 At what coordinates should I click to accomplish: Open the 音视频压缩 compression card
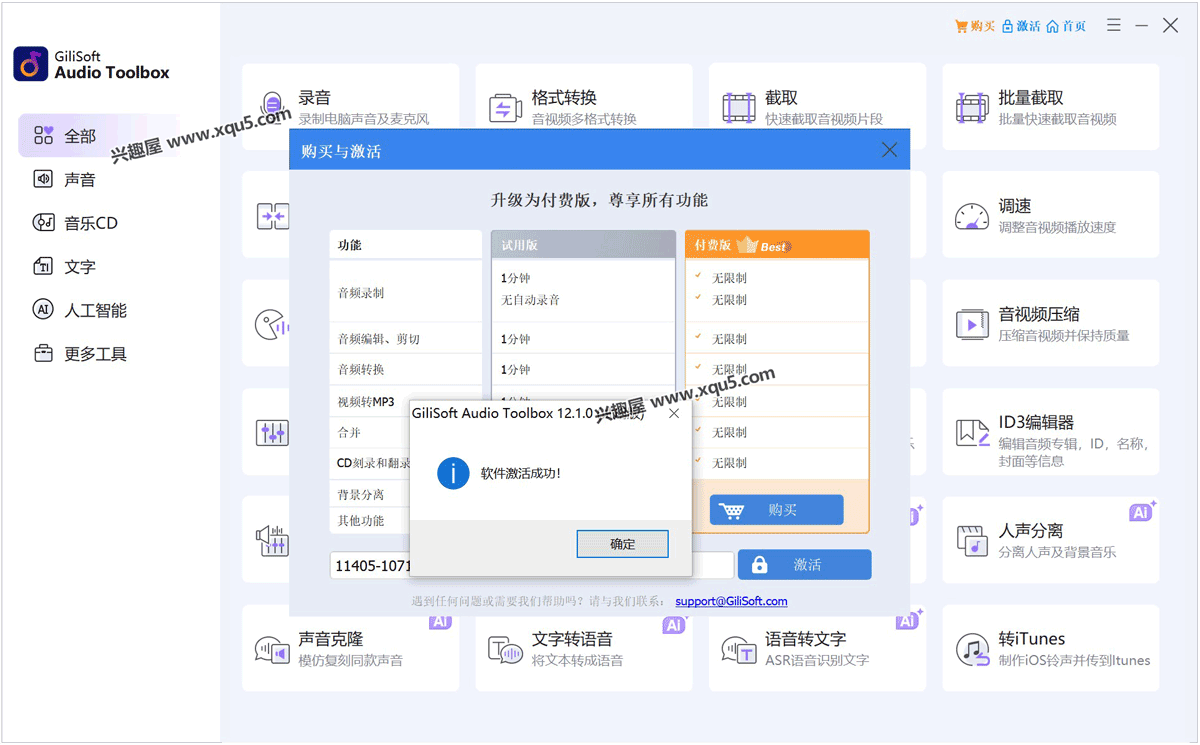click(1051, 323)
